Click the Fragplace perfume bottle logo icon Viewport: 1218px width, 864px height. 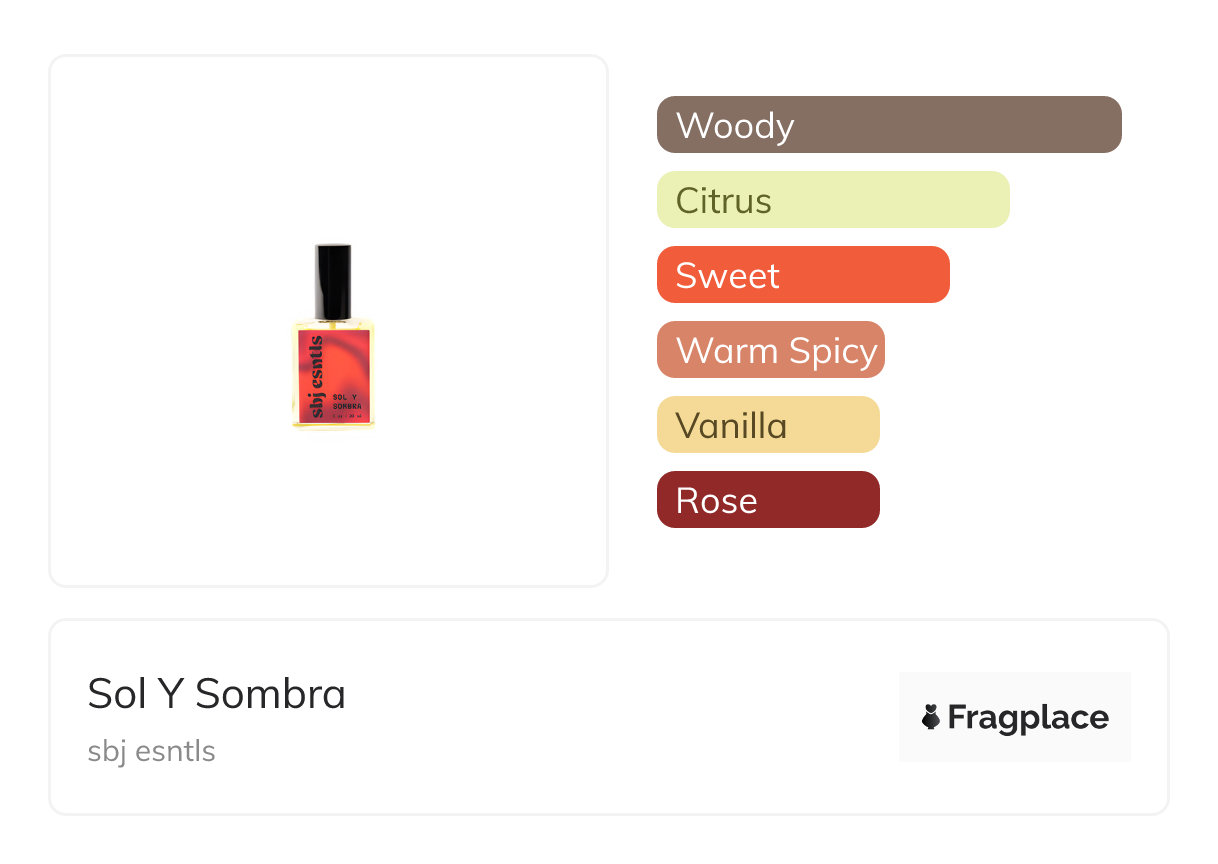pyautogui.click(x=931, y=717)
